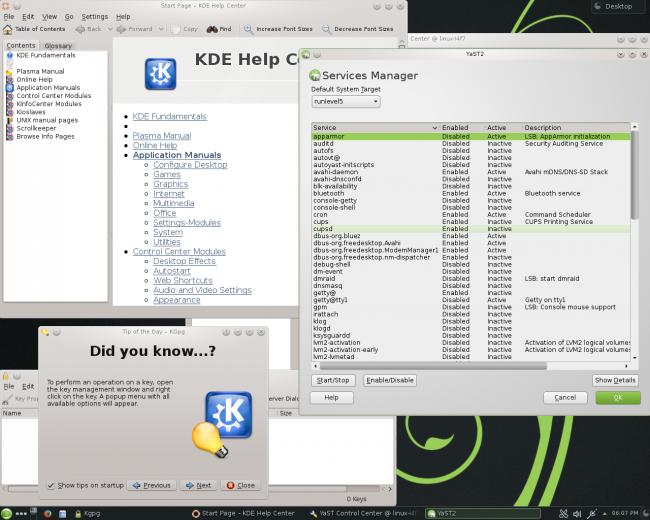Click Kioslaves in the Contents tree
650x520 pixels.
point(31,112)
